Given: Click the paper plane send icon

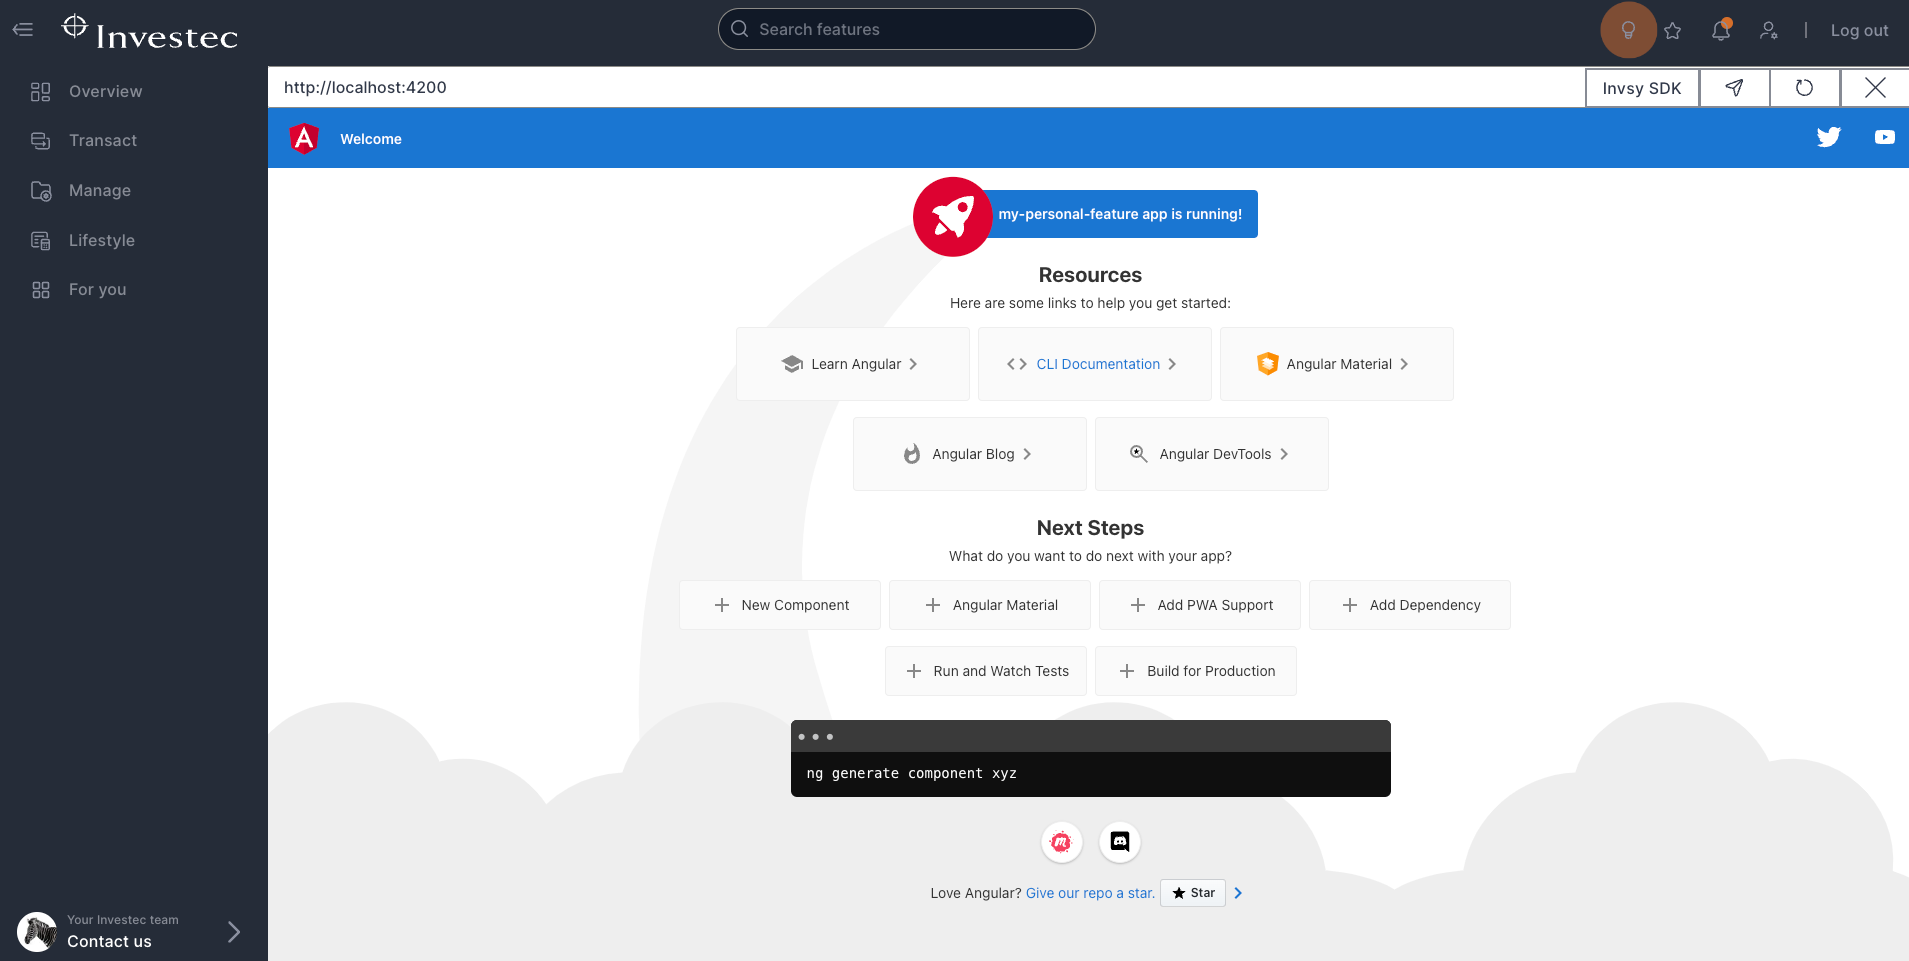Looking at the screenshot, I should pos(1734,88).
